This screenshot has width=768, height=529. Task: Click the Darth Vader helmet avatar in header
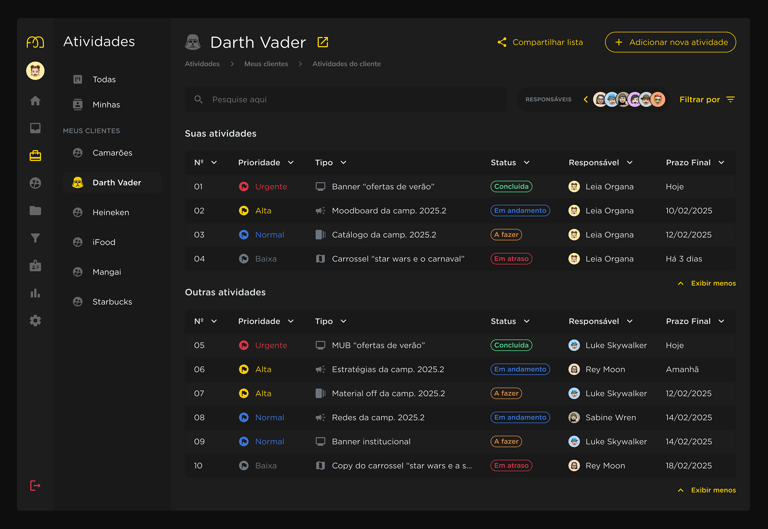click(193, 42)
